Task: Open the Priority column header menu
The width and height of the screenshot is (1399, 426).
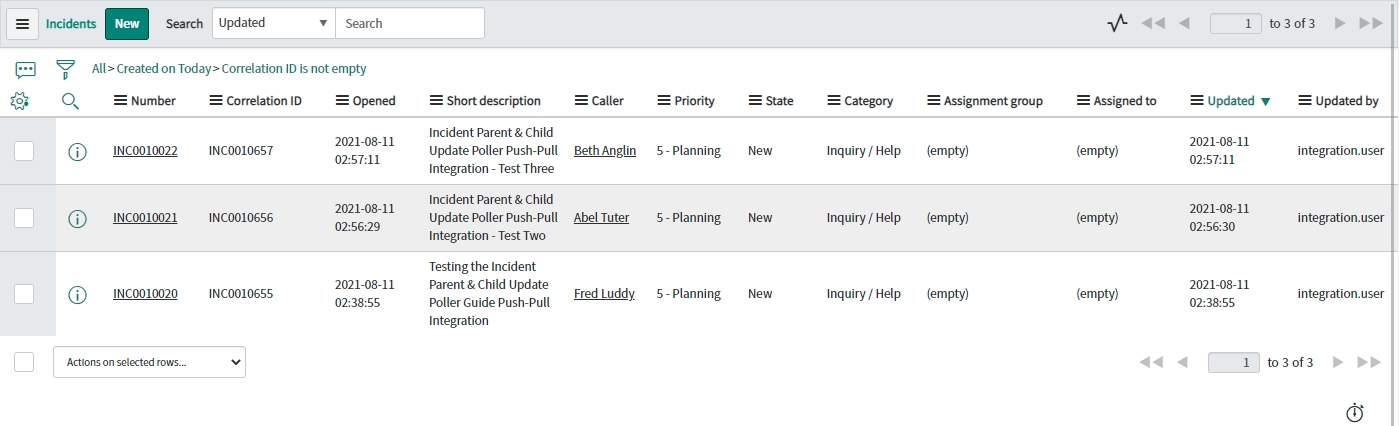Action: pos(664,101)
